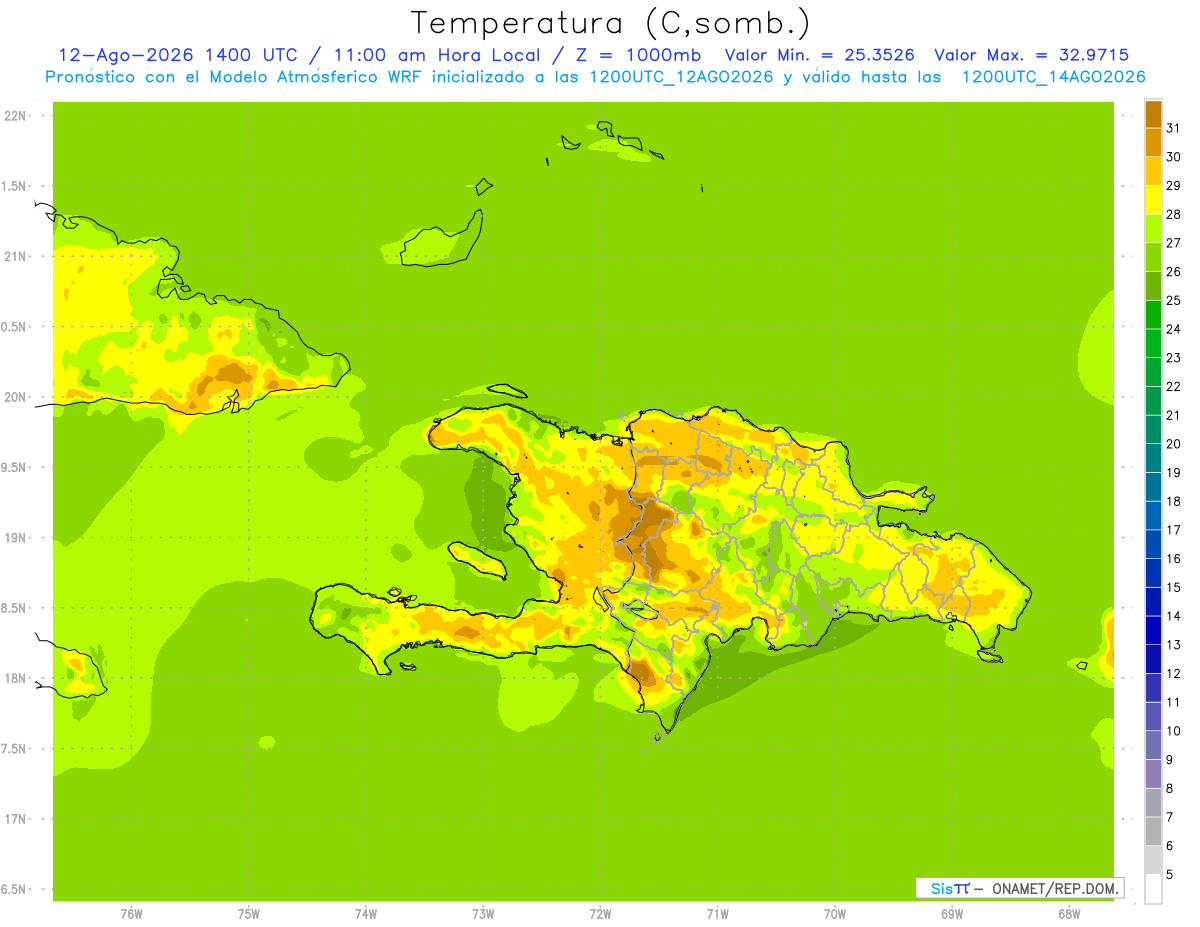Click the color bar label 13
1200x927 pixels.
[1173, 645]
